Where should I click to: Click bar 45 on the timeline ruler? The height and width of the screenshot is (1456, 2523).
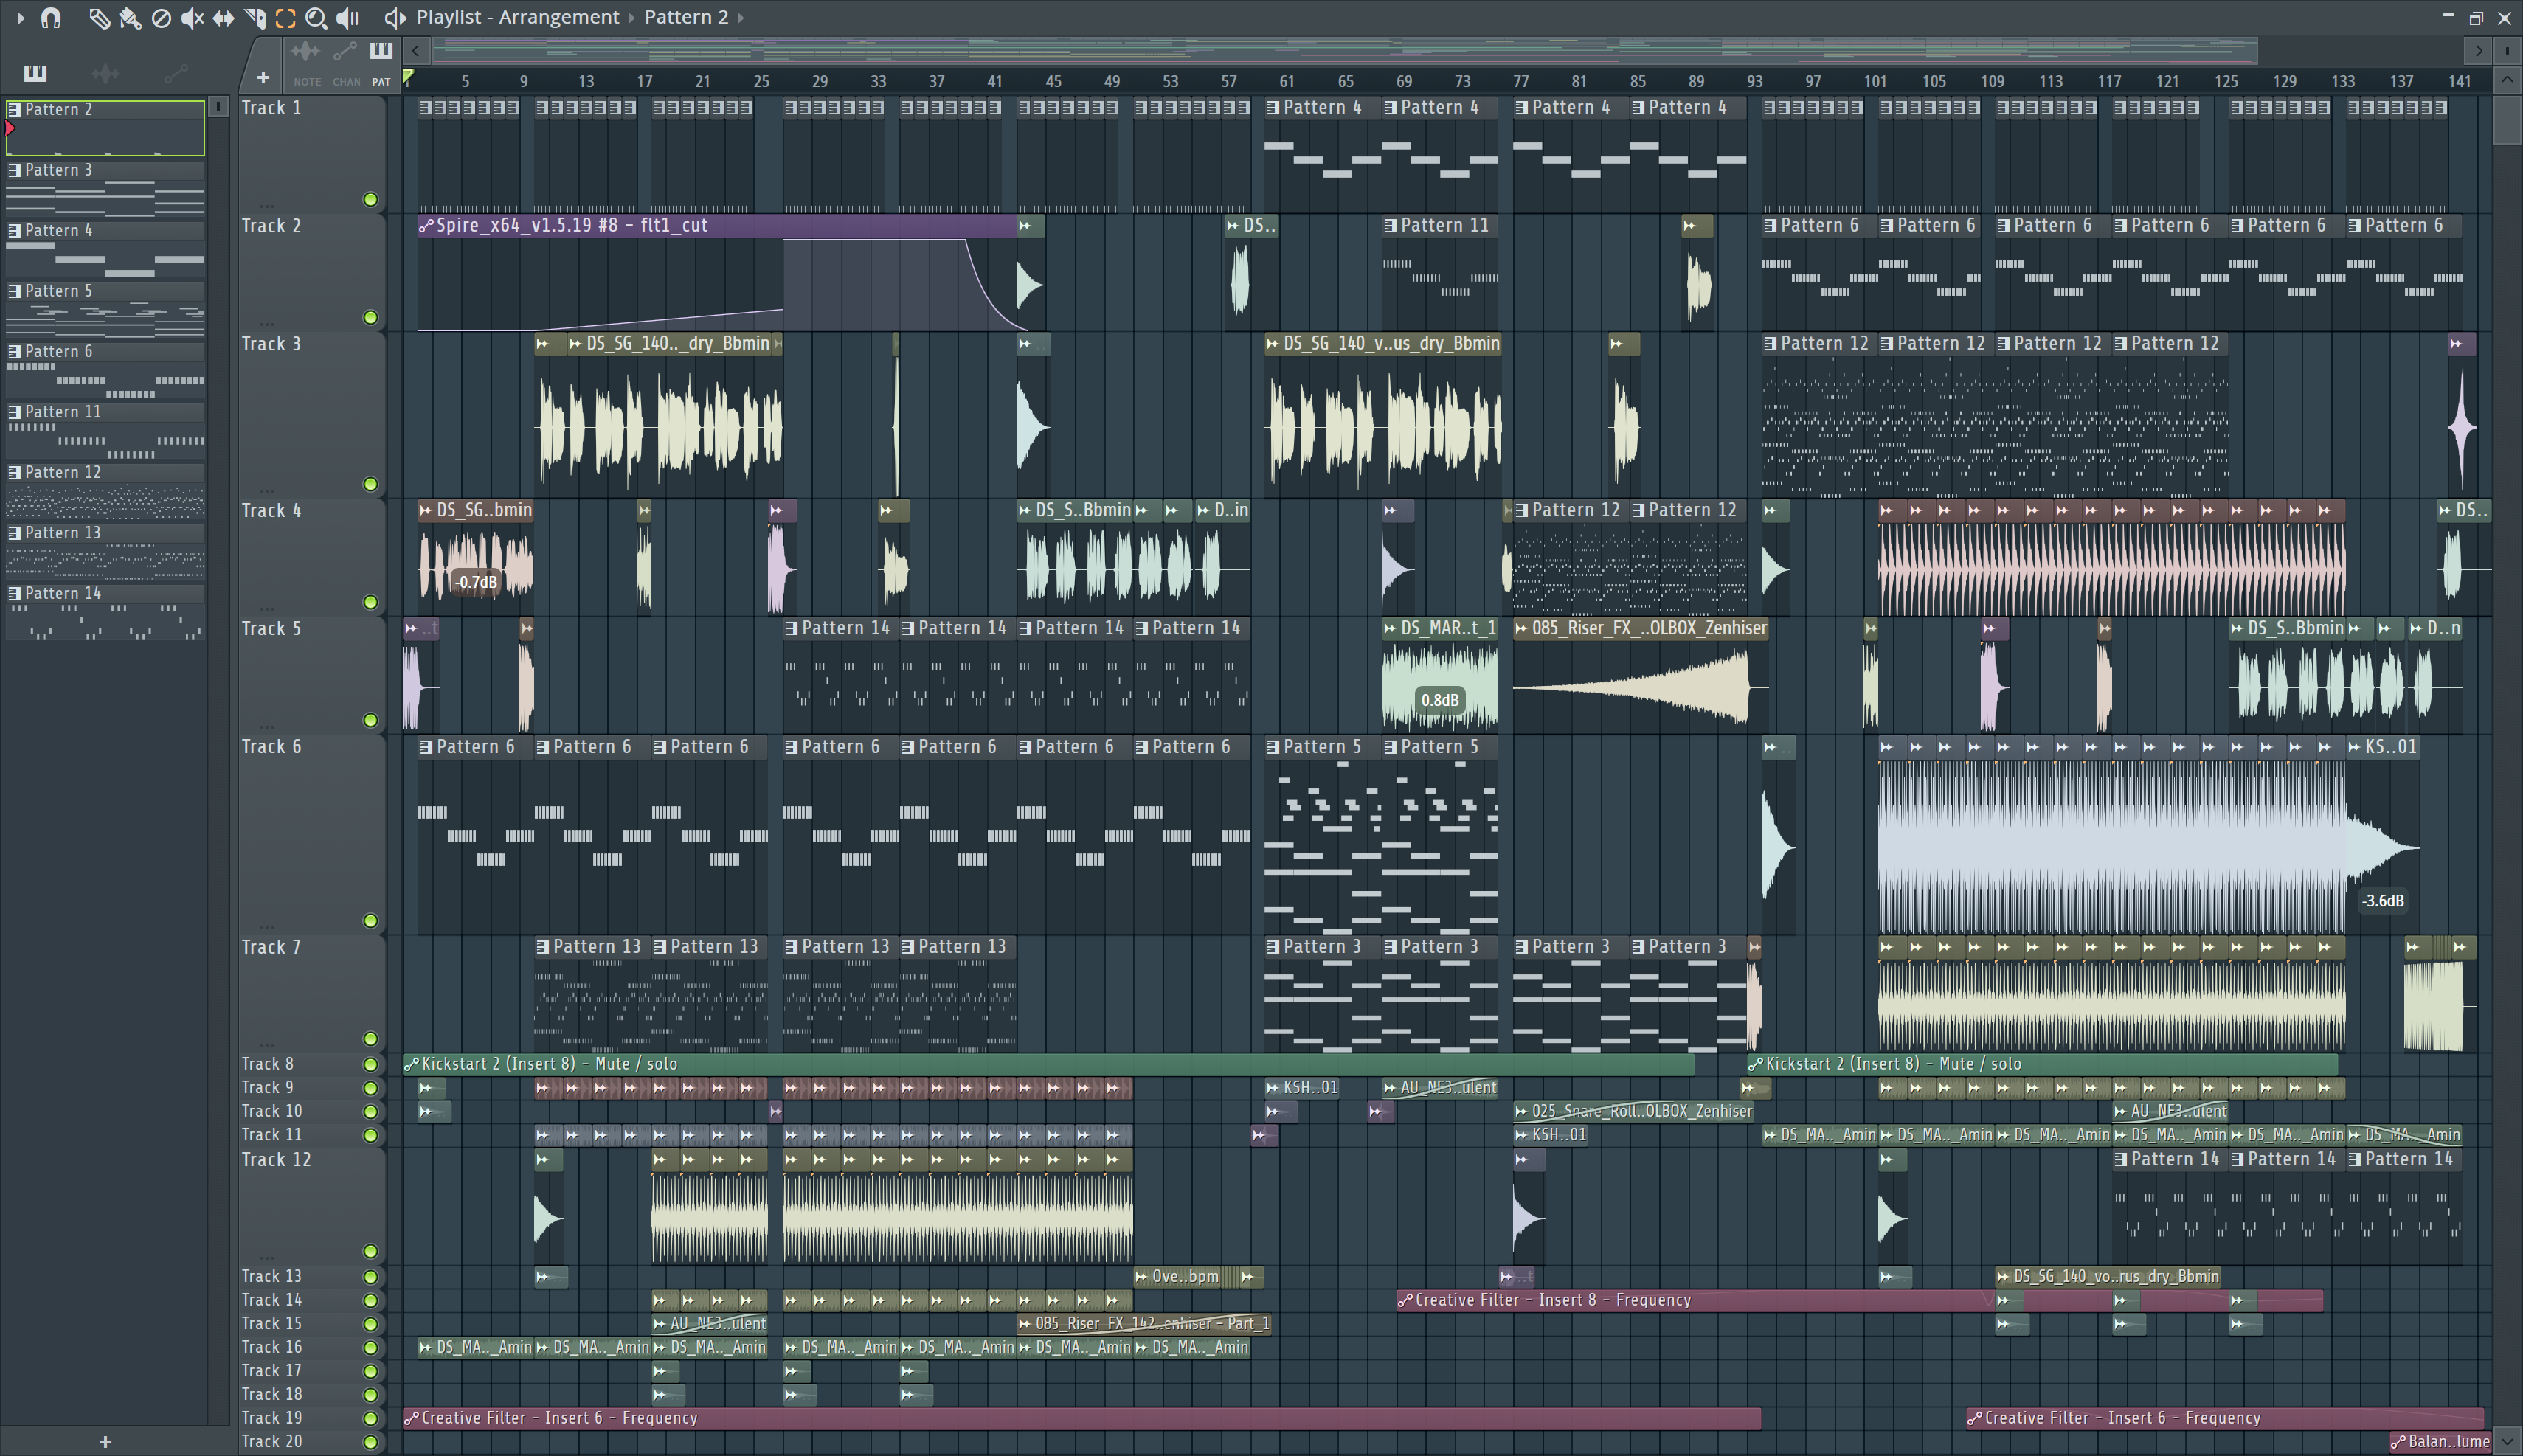[x=1053, y=81]
